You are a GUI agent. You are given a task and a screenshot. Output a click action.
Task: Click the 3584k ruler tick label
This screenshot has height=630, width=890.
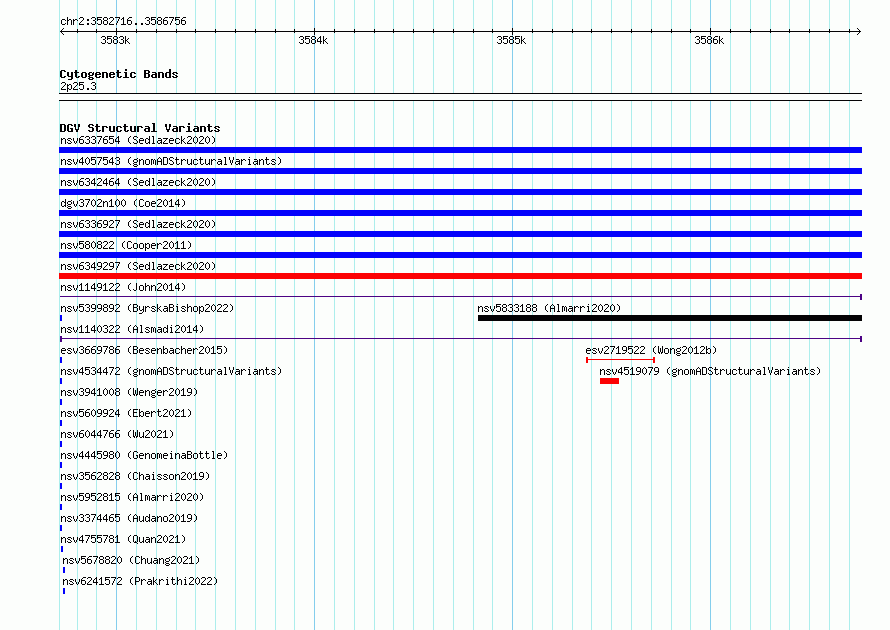(313, 40)
